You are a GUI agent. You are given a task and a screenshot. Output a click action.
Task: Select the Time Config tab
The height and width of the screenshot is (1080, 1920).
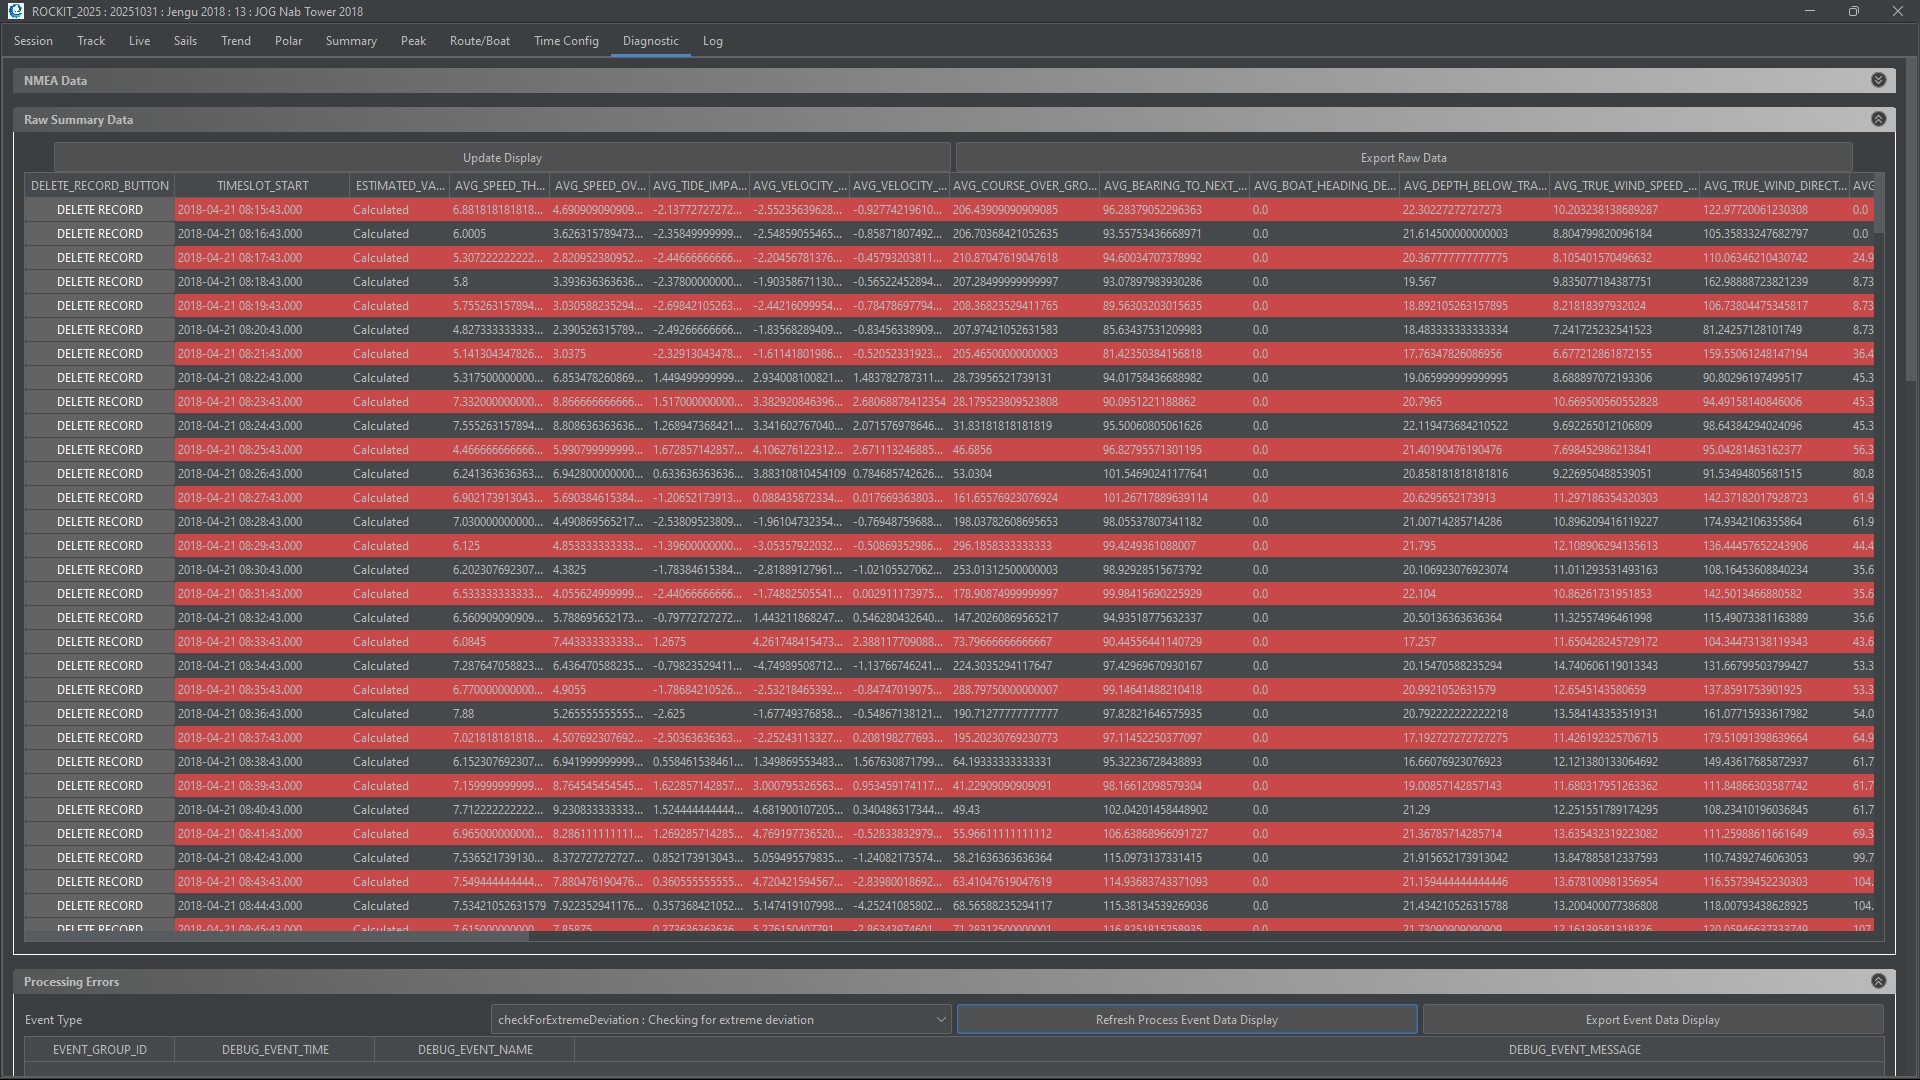pyautogui.click(x=566, y=41)
